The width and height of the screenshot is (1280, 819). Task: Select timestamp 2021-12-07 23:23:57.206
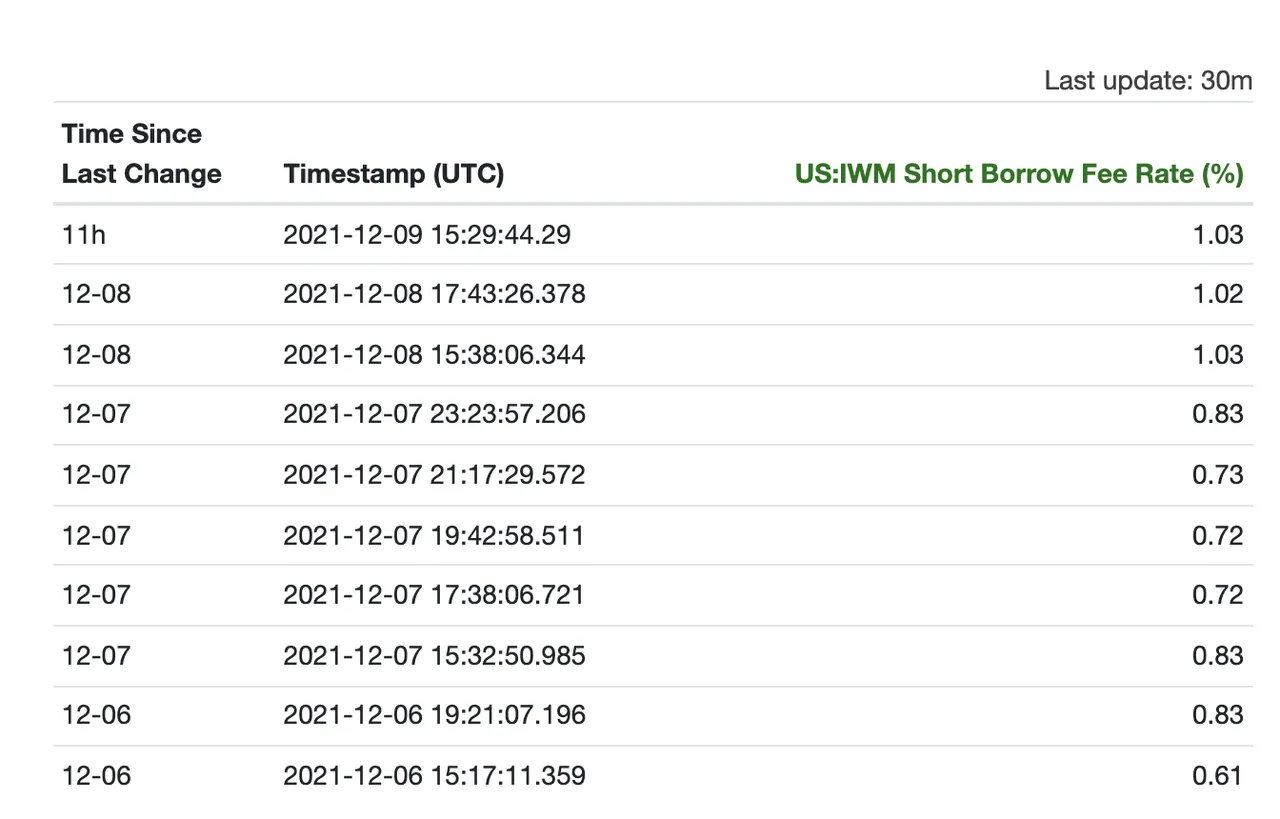coord(435,414)
